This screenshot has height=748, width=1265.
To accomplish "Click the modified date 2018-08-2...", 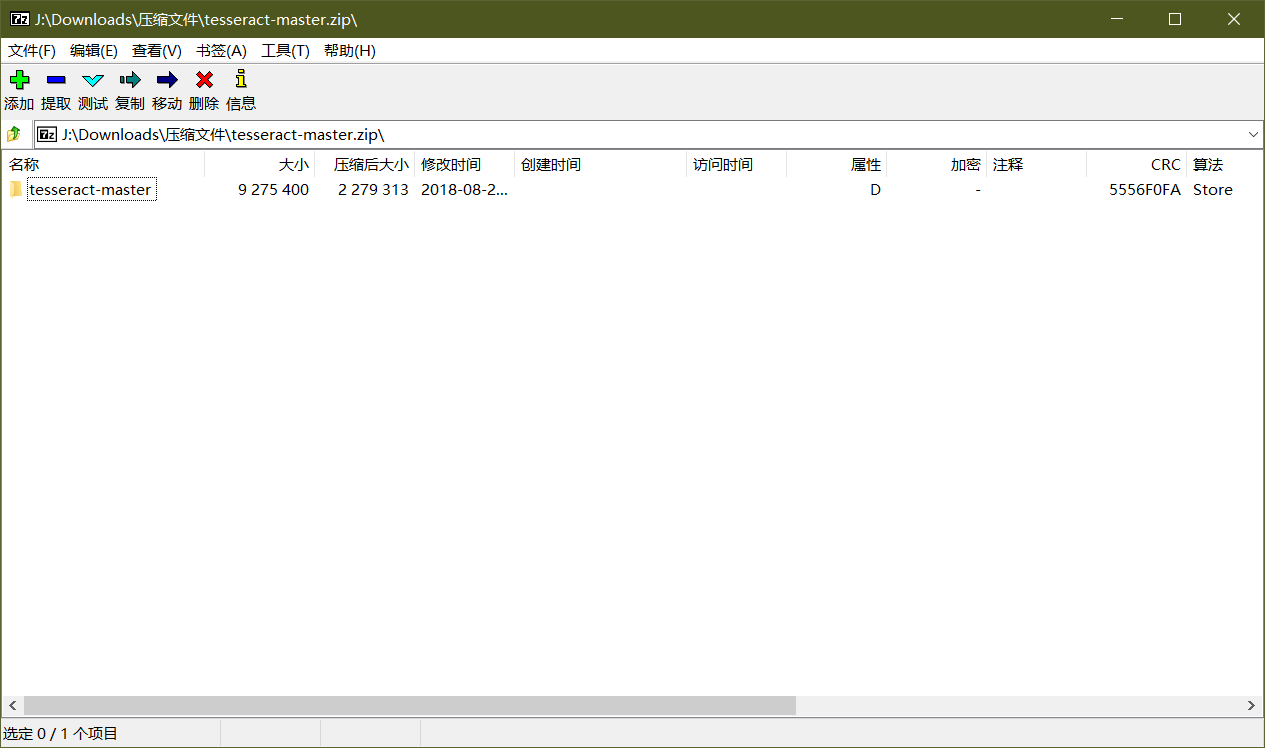I will tap(464, 190).
